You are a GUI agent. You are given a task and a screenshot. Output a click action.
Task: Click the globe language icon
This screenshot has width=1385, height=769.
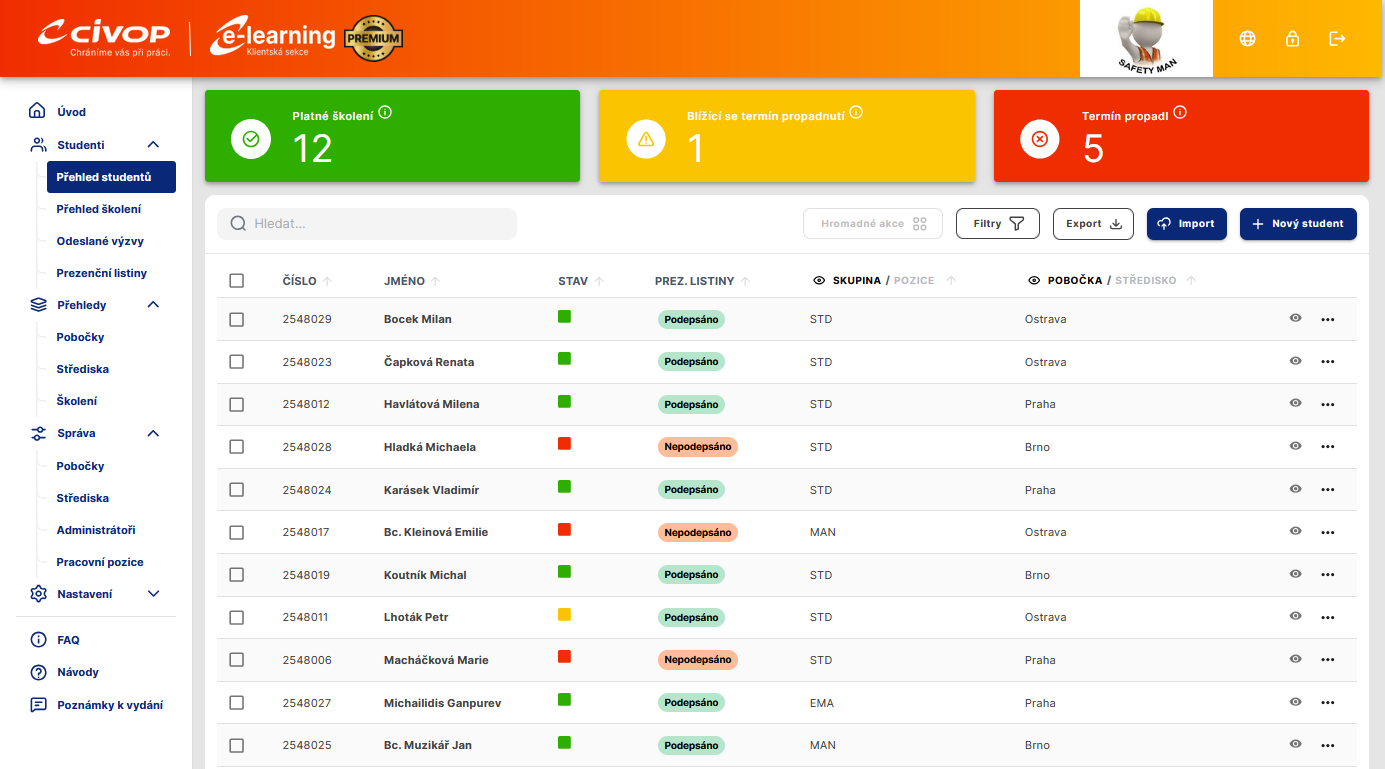point(1247,39)
